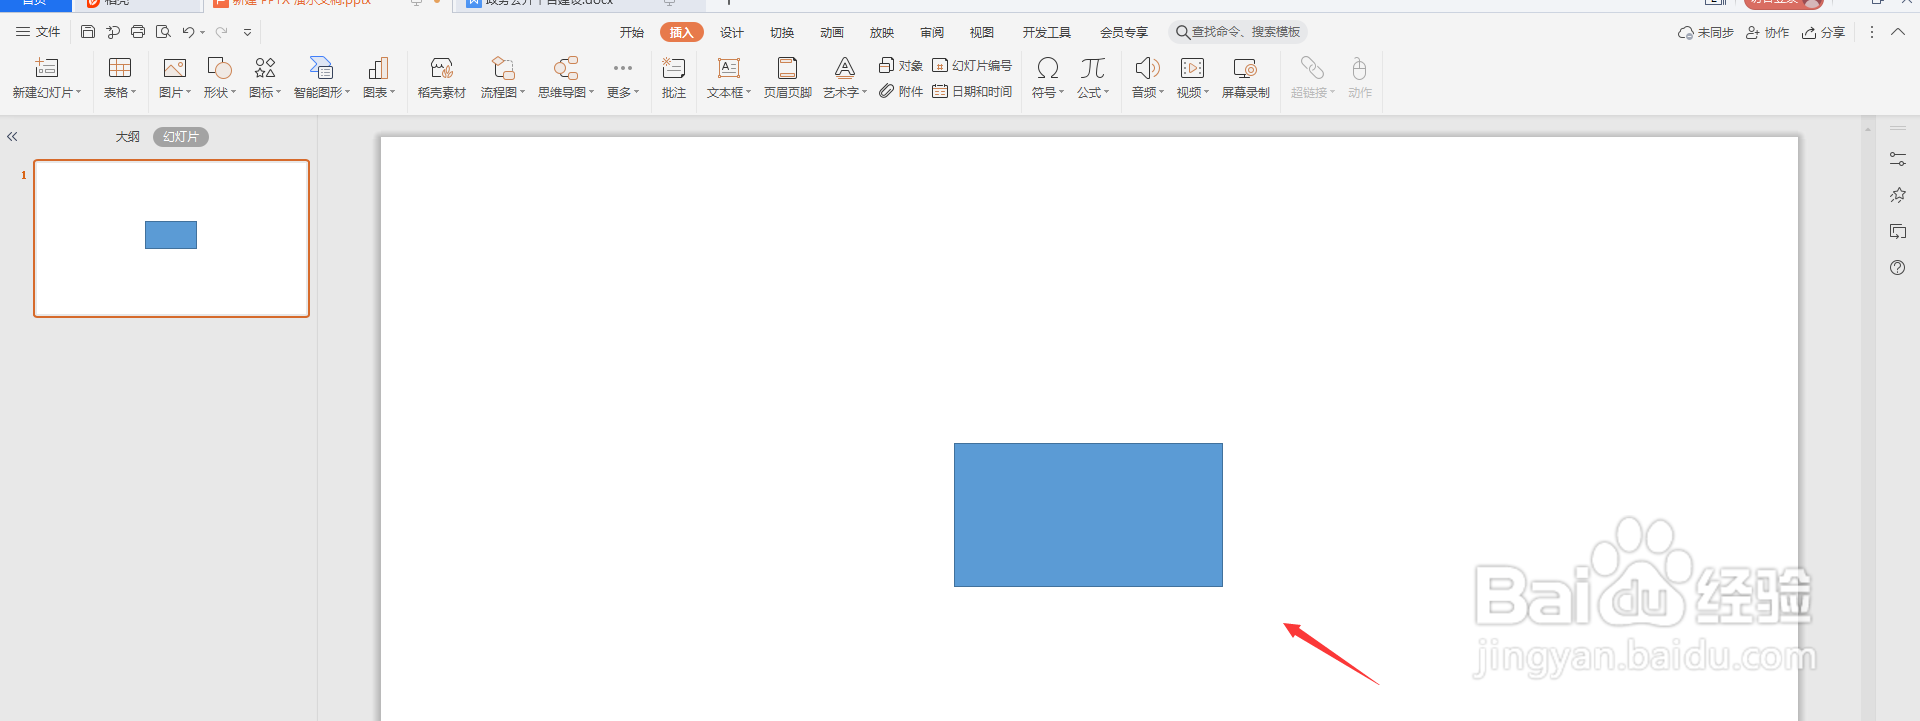Image resolution: width=1920 pixels, height=721 pixels.
Task: Click the 协作 collaborate button
Action: 1767,32
